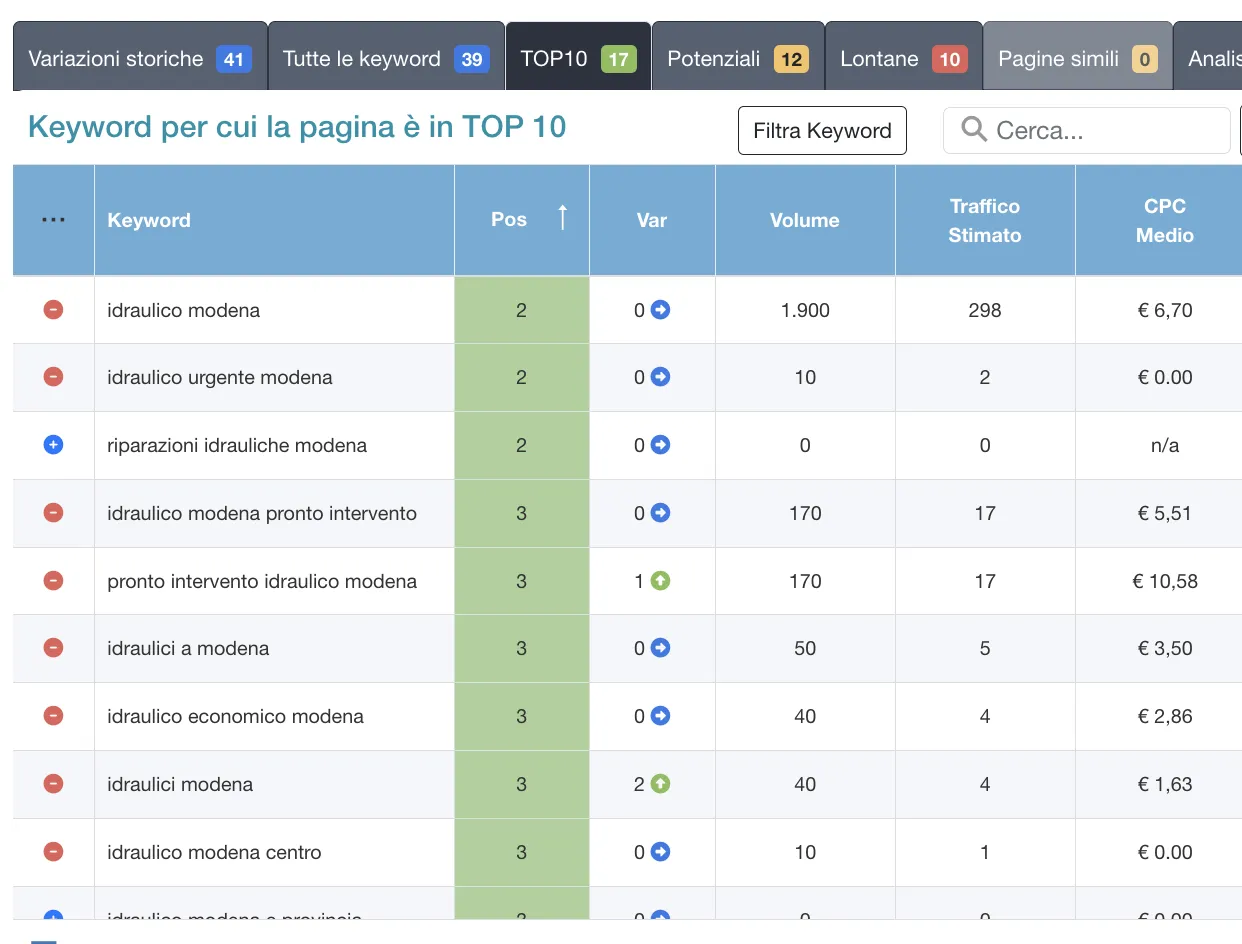The image size is (1242, 944).
Task: Toggle the minus icon for idraulico modena pronto intervento
Action: (x=54, y=513)
